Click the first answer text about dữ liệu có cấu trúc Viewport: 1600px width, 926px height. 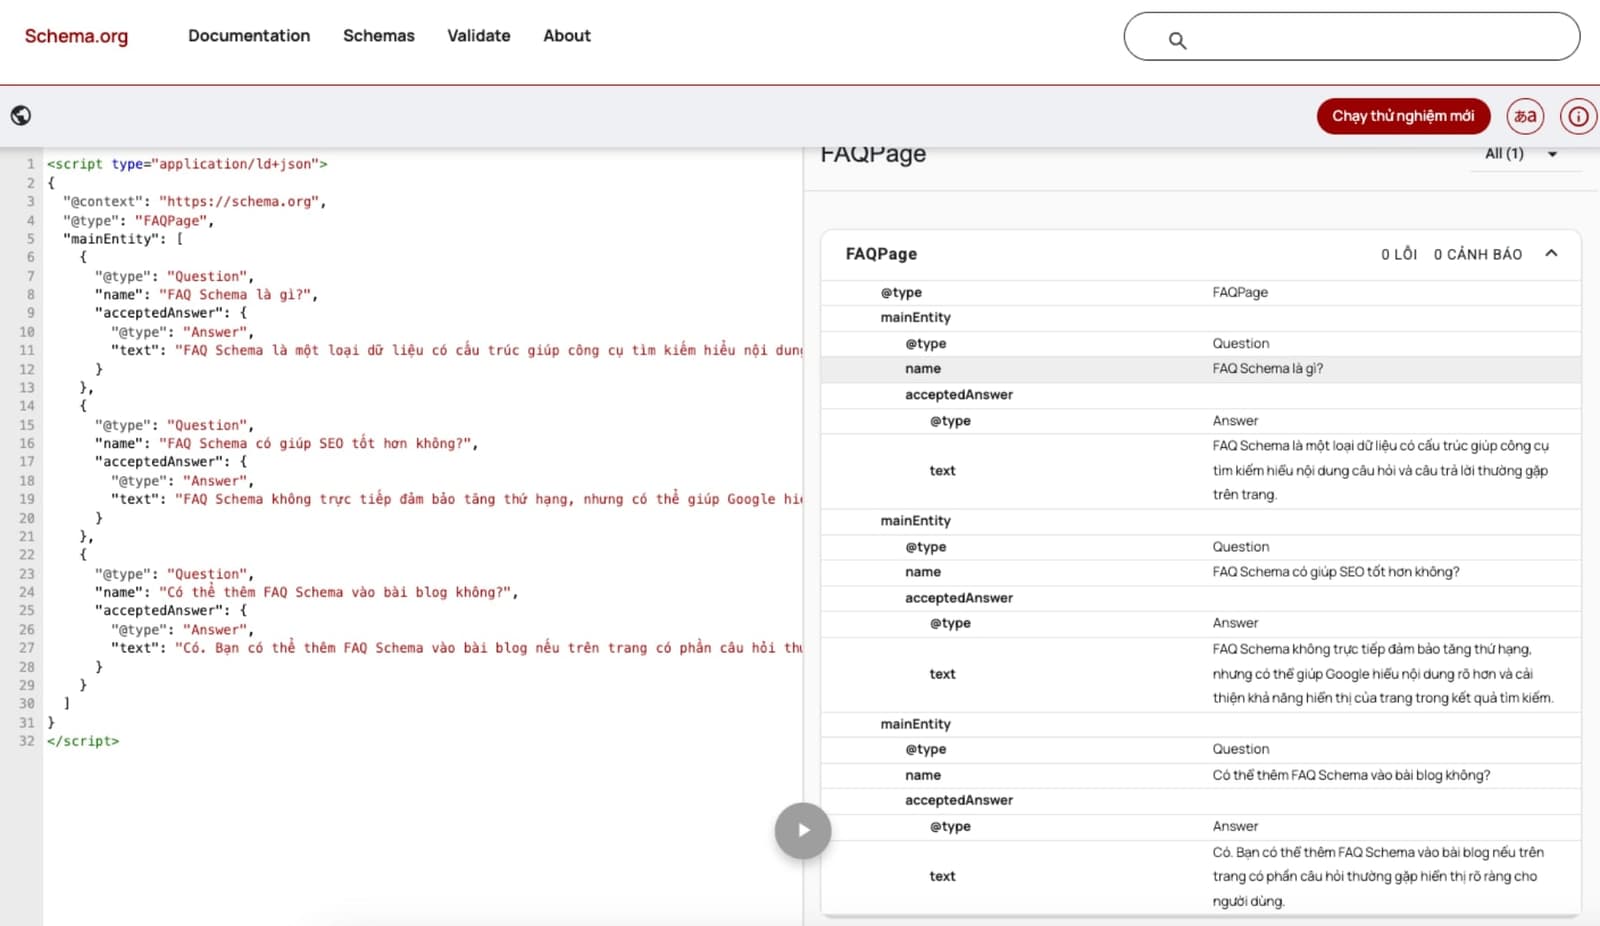point(1380,470)
